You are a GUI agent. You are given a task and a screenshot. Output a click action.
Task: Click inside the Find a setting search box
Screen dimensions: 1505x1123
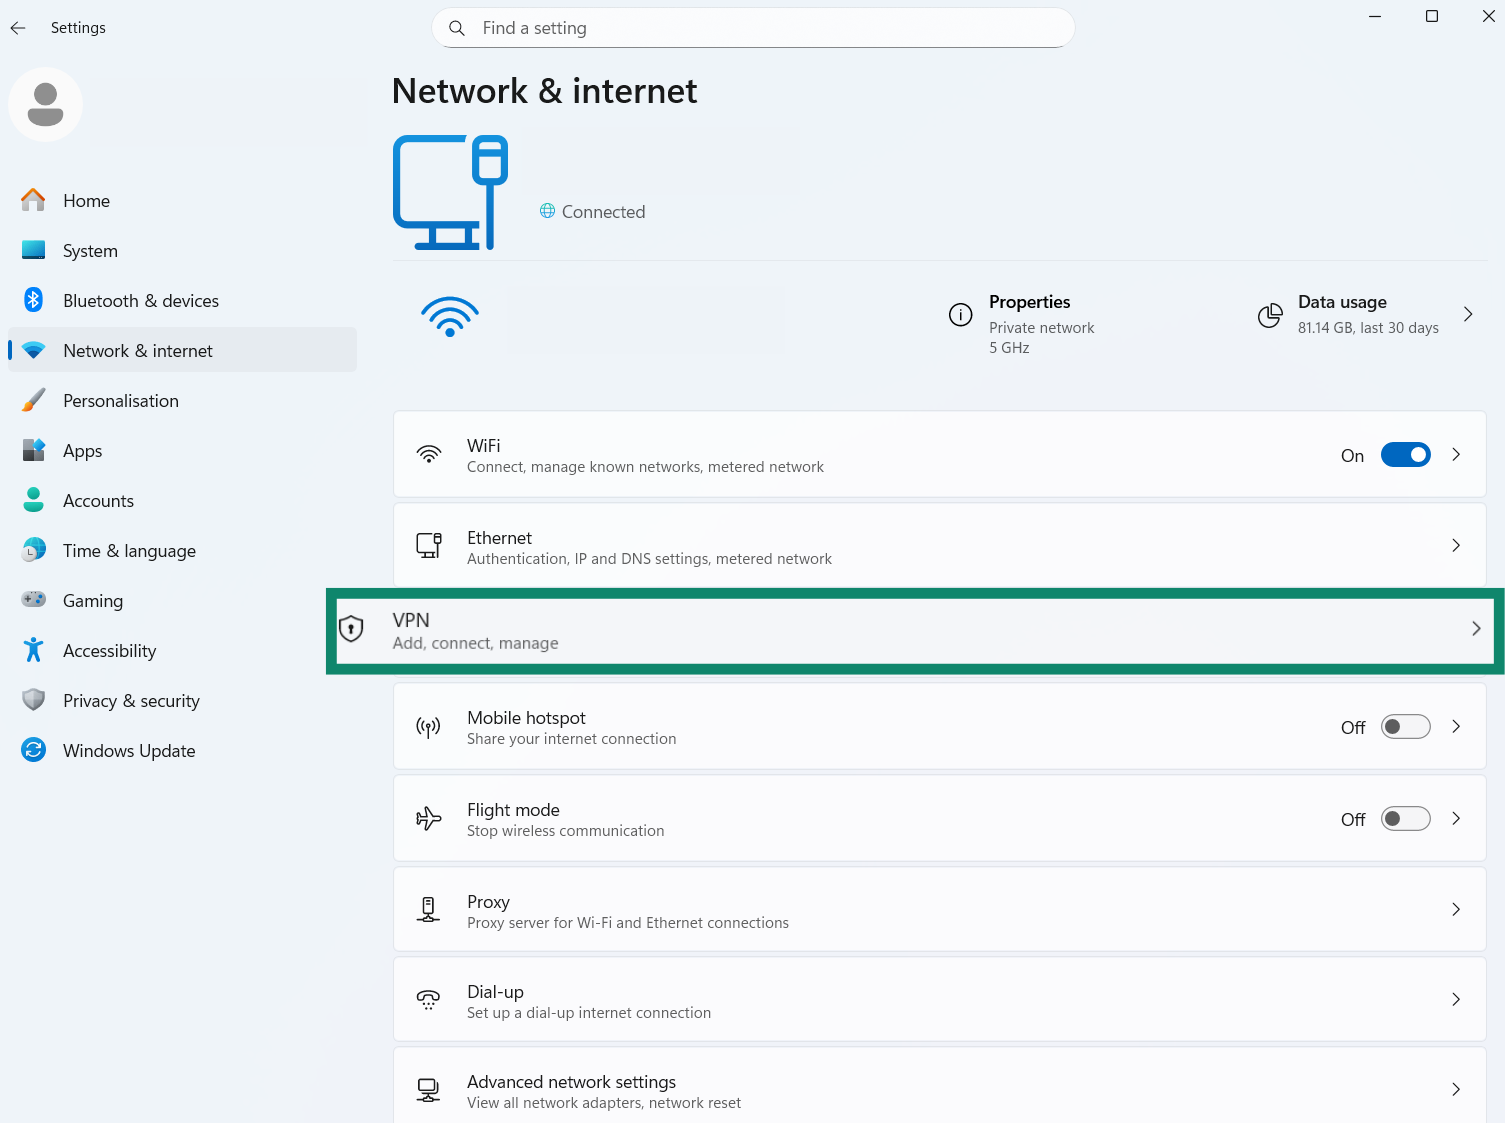[752, 28]
